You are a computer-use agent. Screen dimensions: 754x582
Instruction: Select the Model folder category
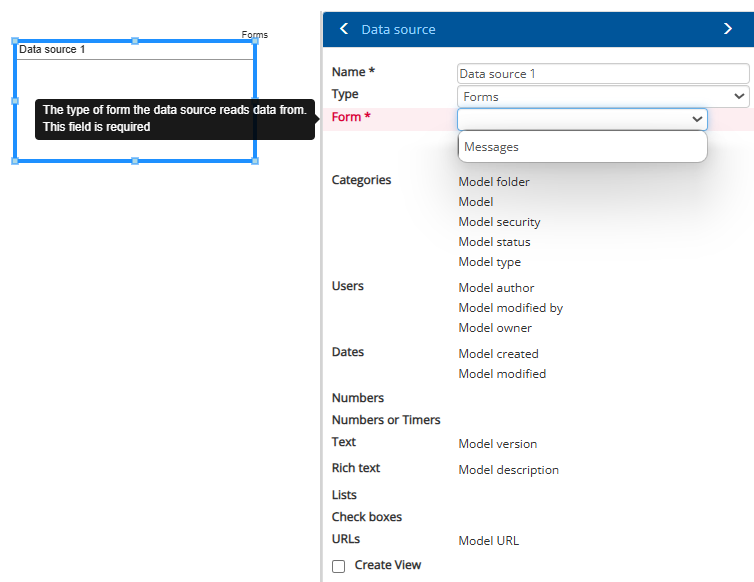pyautogui.click(x=494, y=182)
